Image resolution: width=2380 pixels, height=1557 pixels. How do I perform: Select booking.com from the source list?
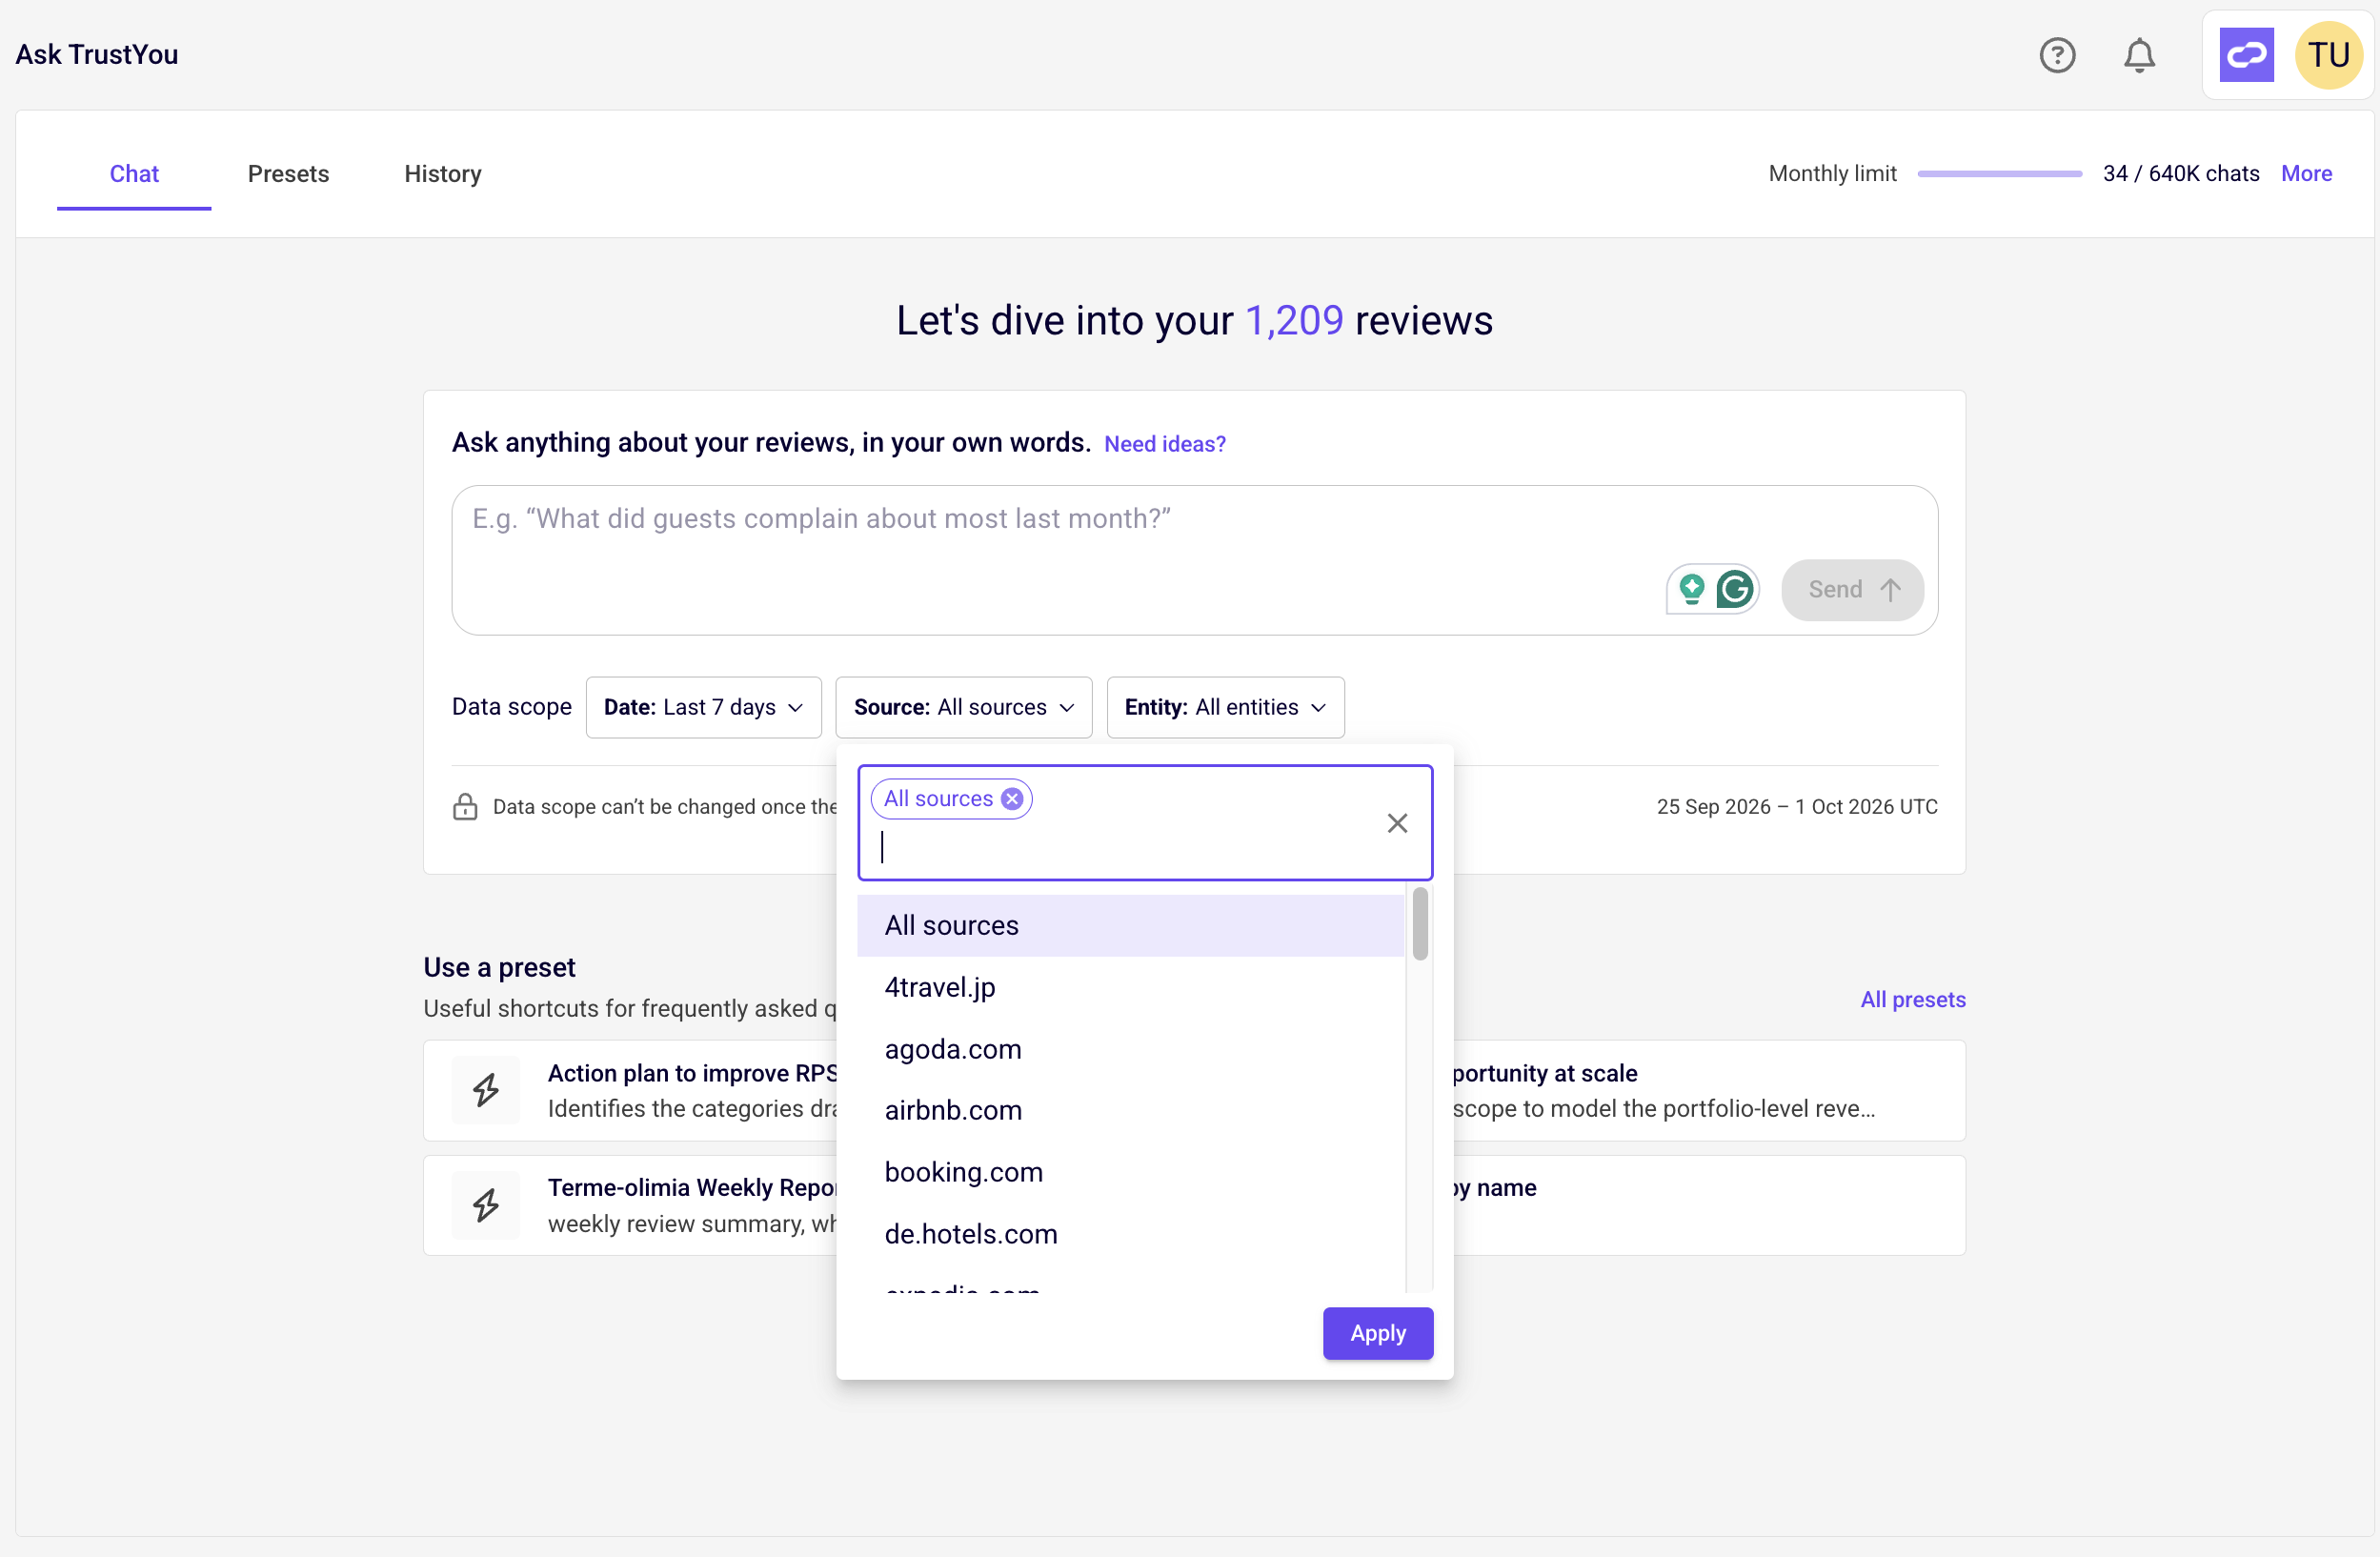coord(1130,1172)
